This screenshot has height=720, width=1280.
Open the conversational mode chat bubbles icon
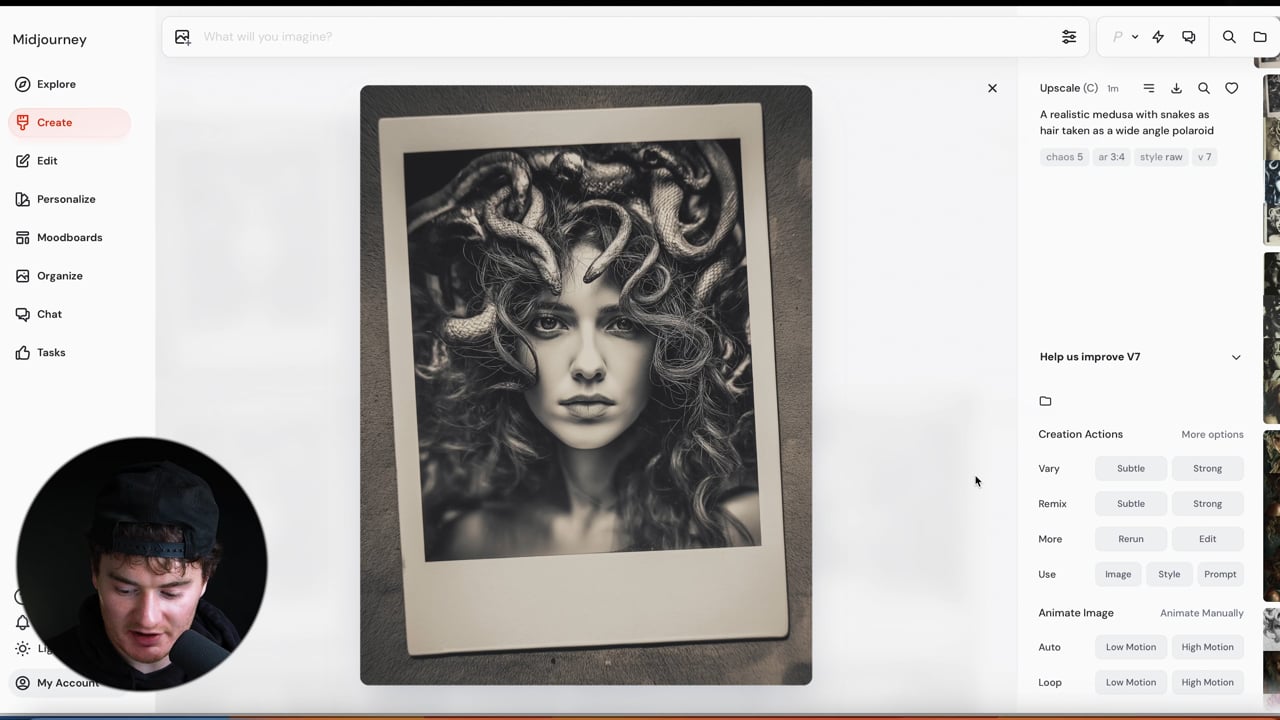(1188, 37)
